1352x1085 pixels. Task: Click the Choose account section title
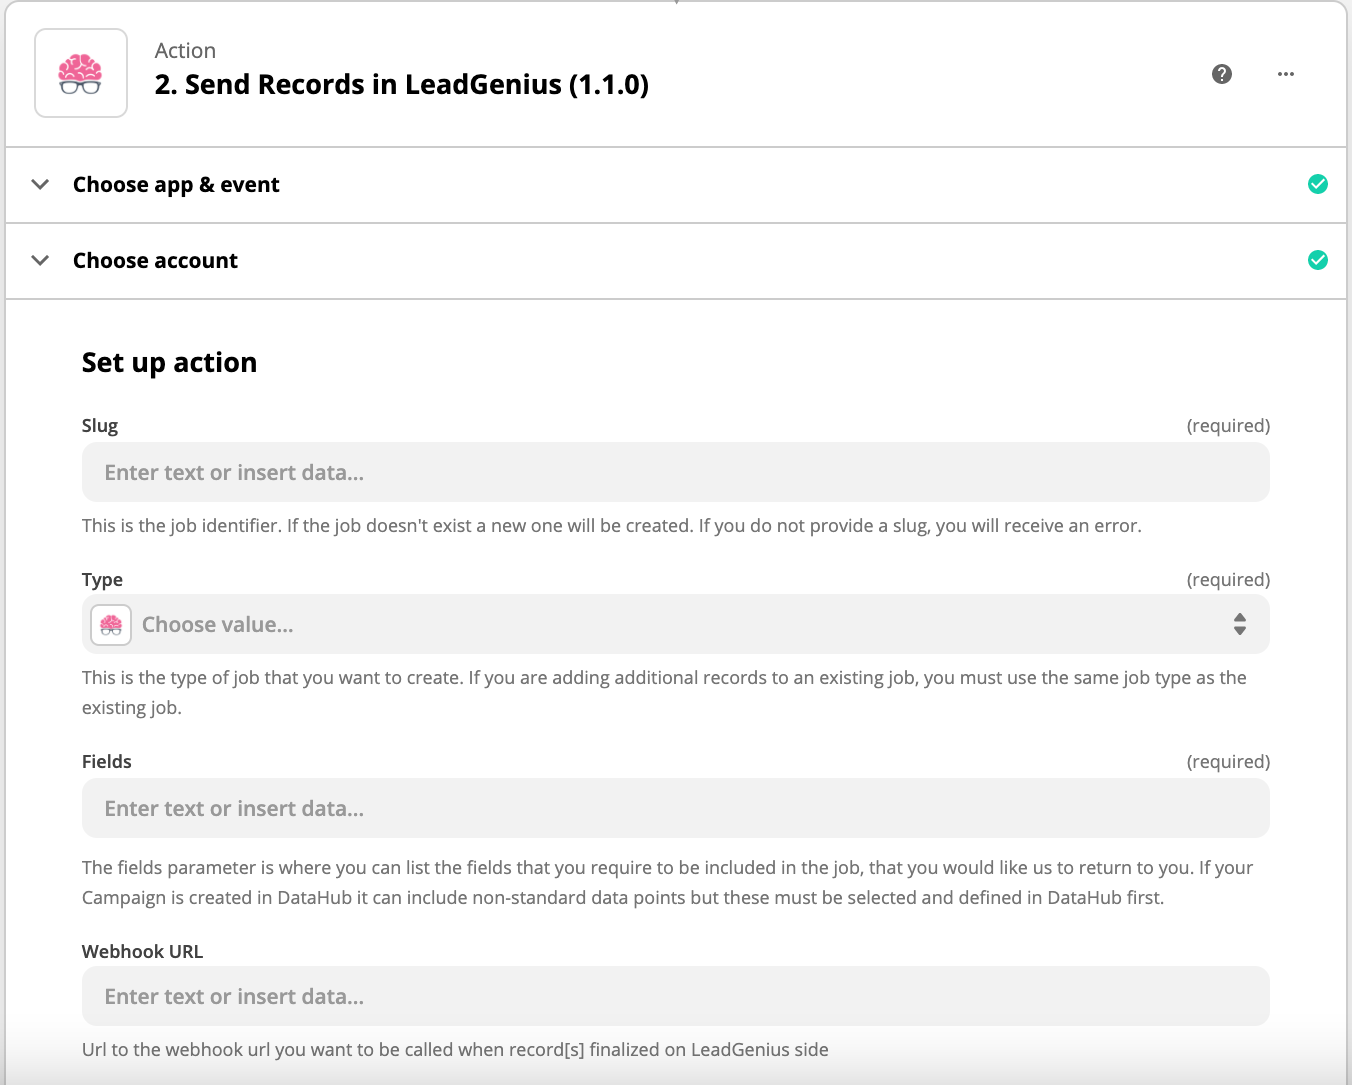click(x=155, y=261)
